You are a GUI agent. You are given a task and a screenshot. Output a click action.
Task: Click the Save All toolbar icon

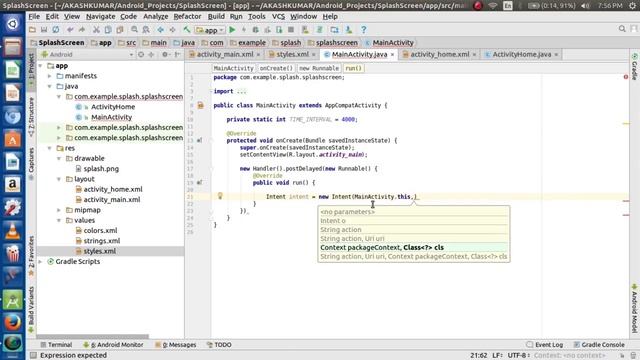(44, 29)
